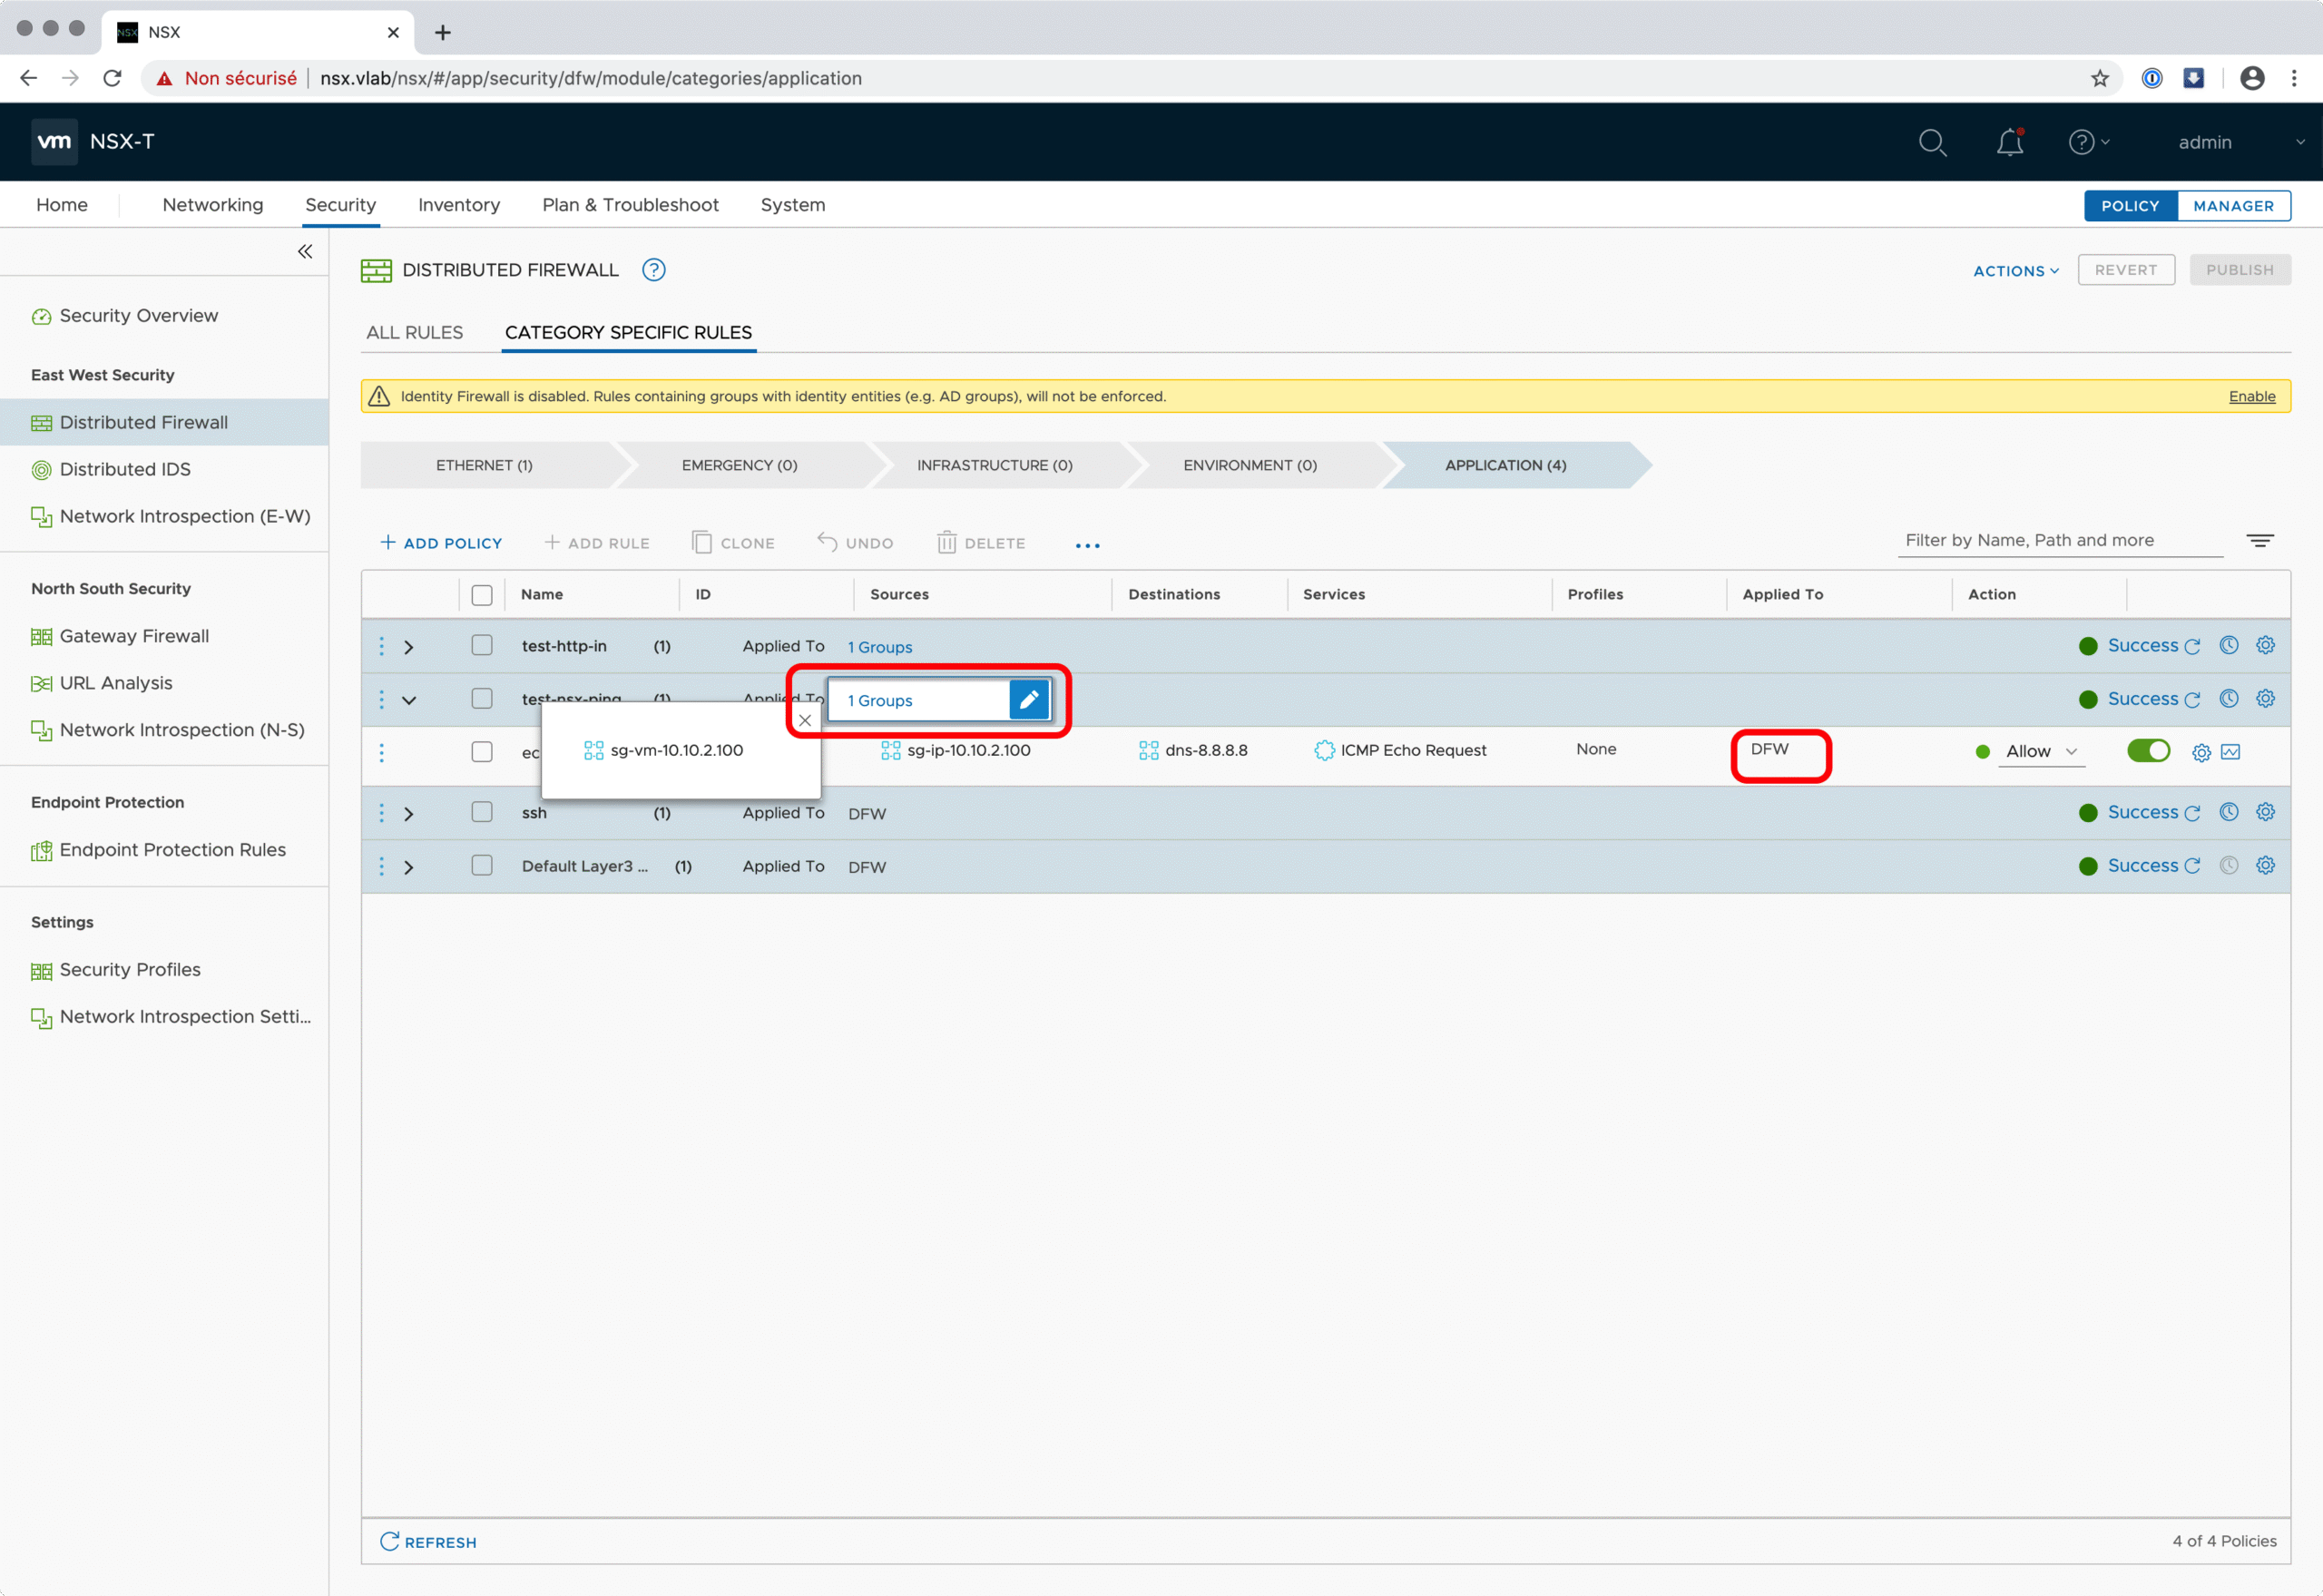The height and width of the screenshot is (1596, 2323).
Task: Click the Enable link in identity firewall warning
Action: click(x=2251, y=397)
